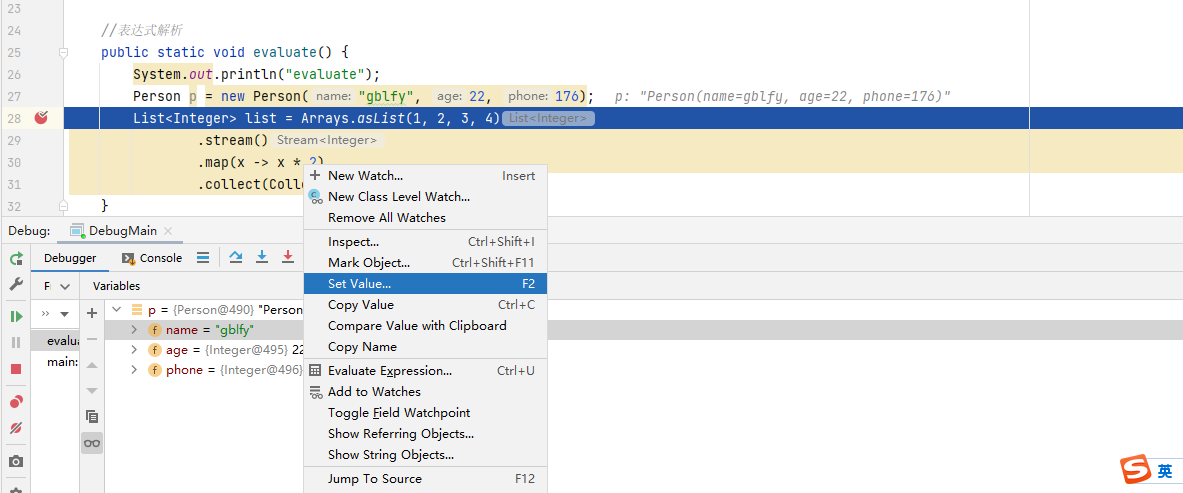Toggle breakpoint on line 28
Viewport: 1183px width, 493px height.
[41, 117]
